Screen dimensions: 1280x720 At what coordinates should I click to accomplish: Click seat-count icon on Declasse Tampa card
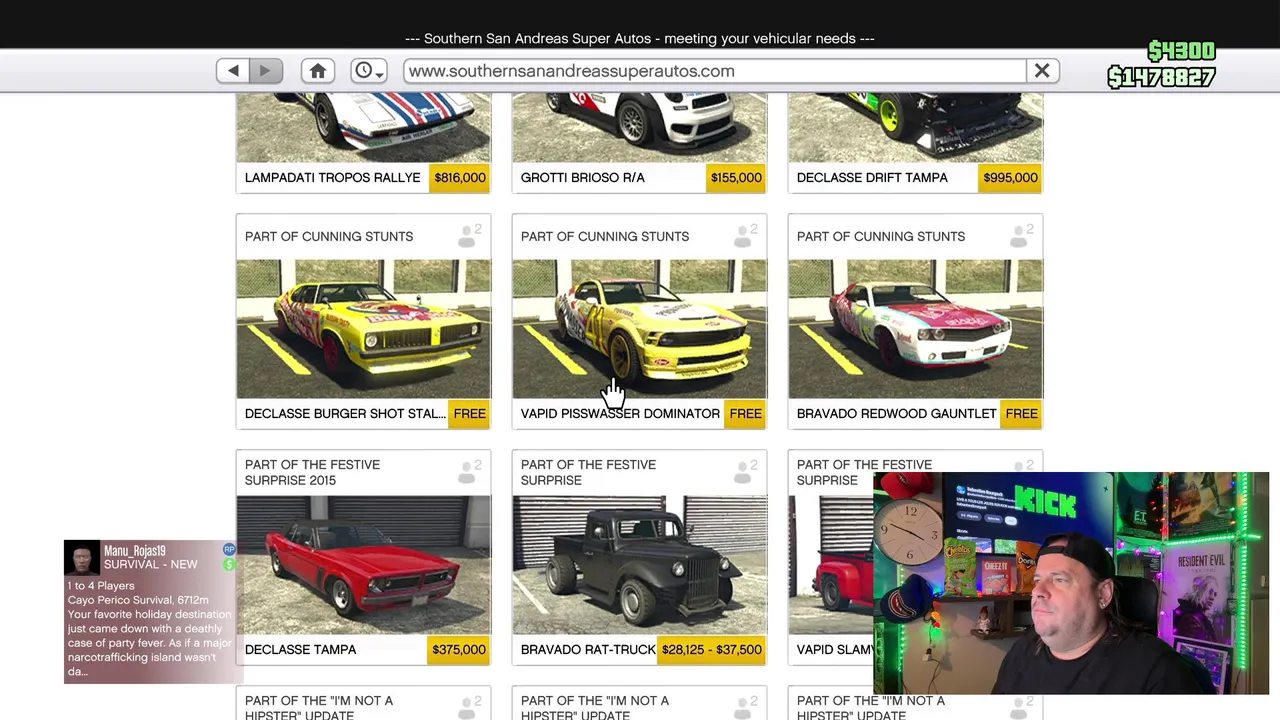469,472
